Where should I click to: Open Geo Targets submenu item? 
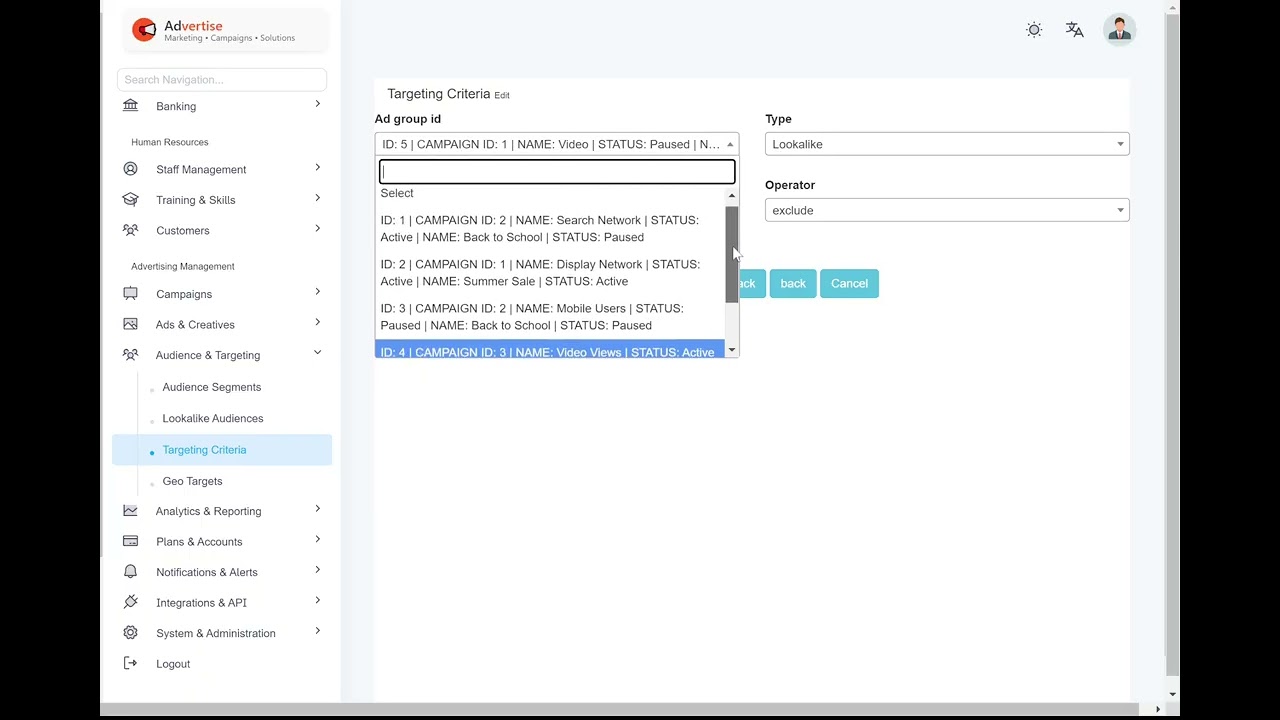(193, 481)
